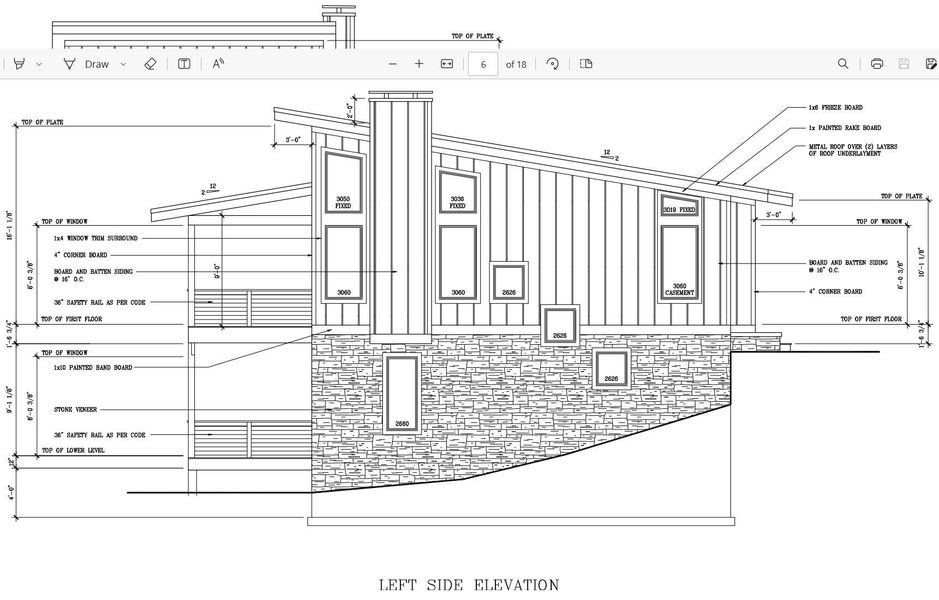
Task: Enable the Draw pen tool
Action: (x=68, y=63)
